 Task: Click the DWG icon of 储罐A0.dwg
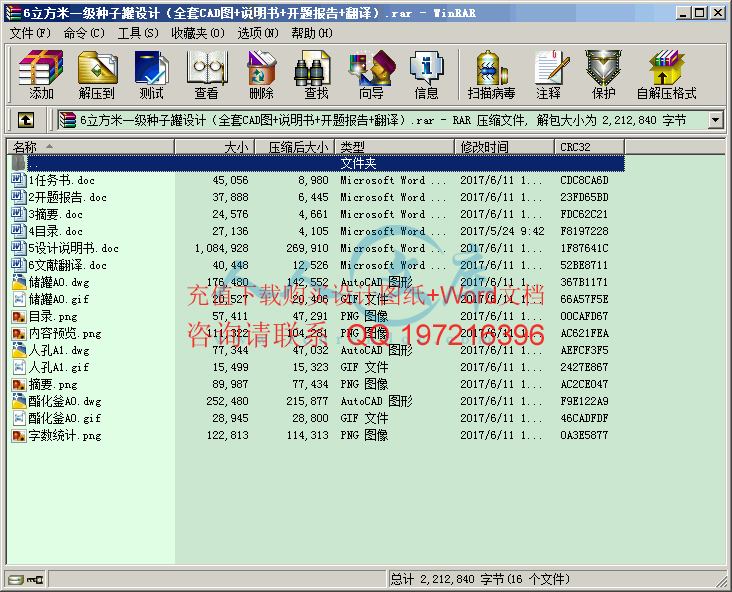(x=19, y=282)
